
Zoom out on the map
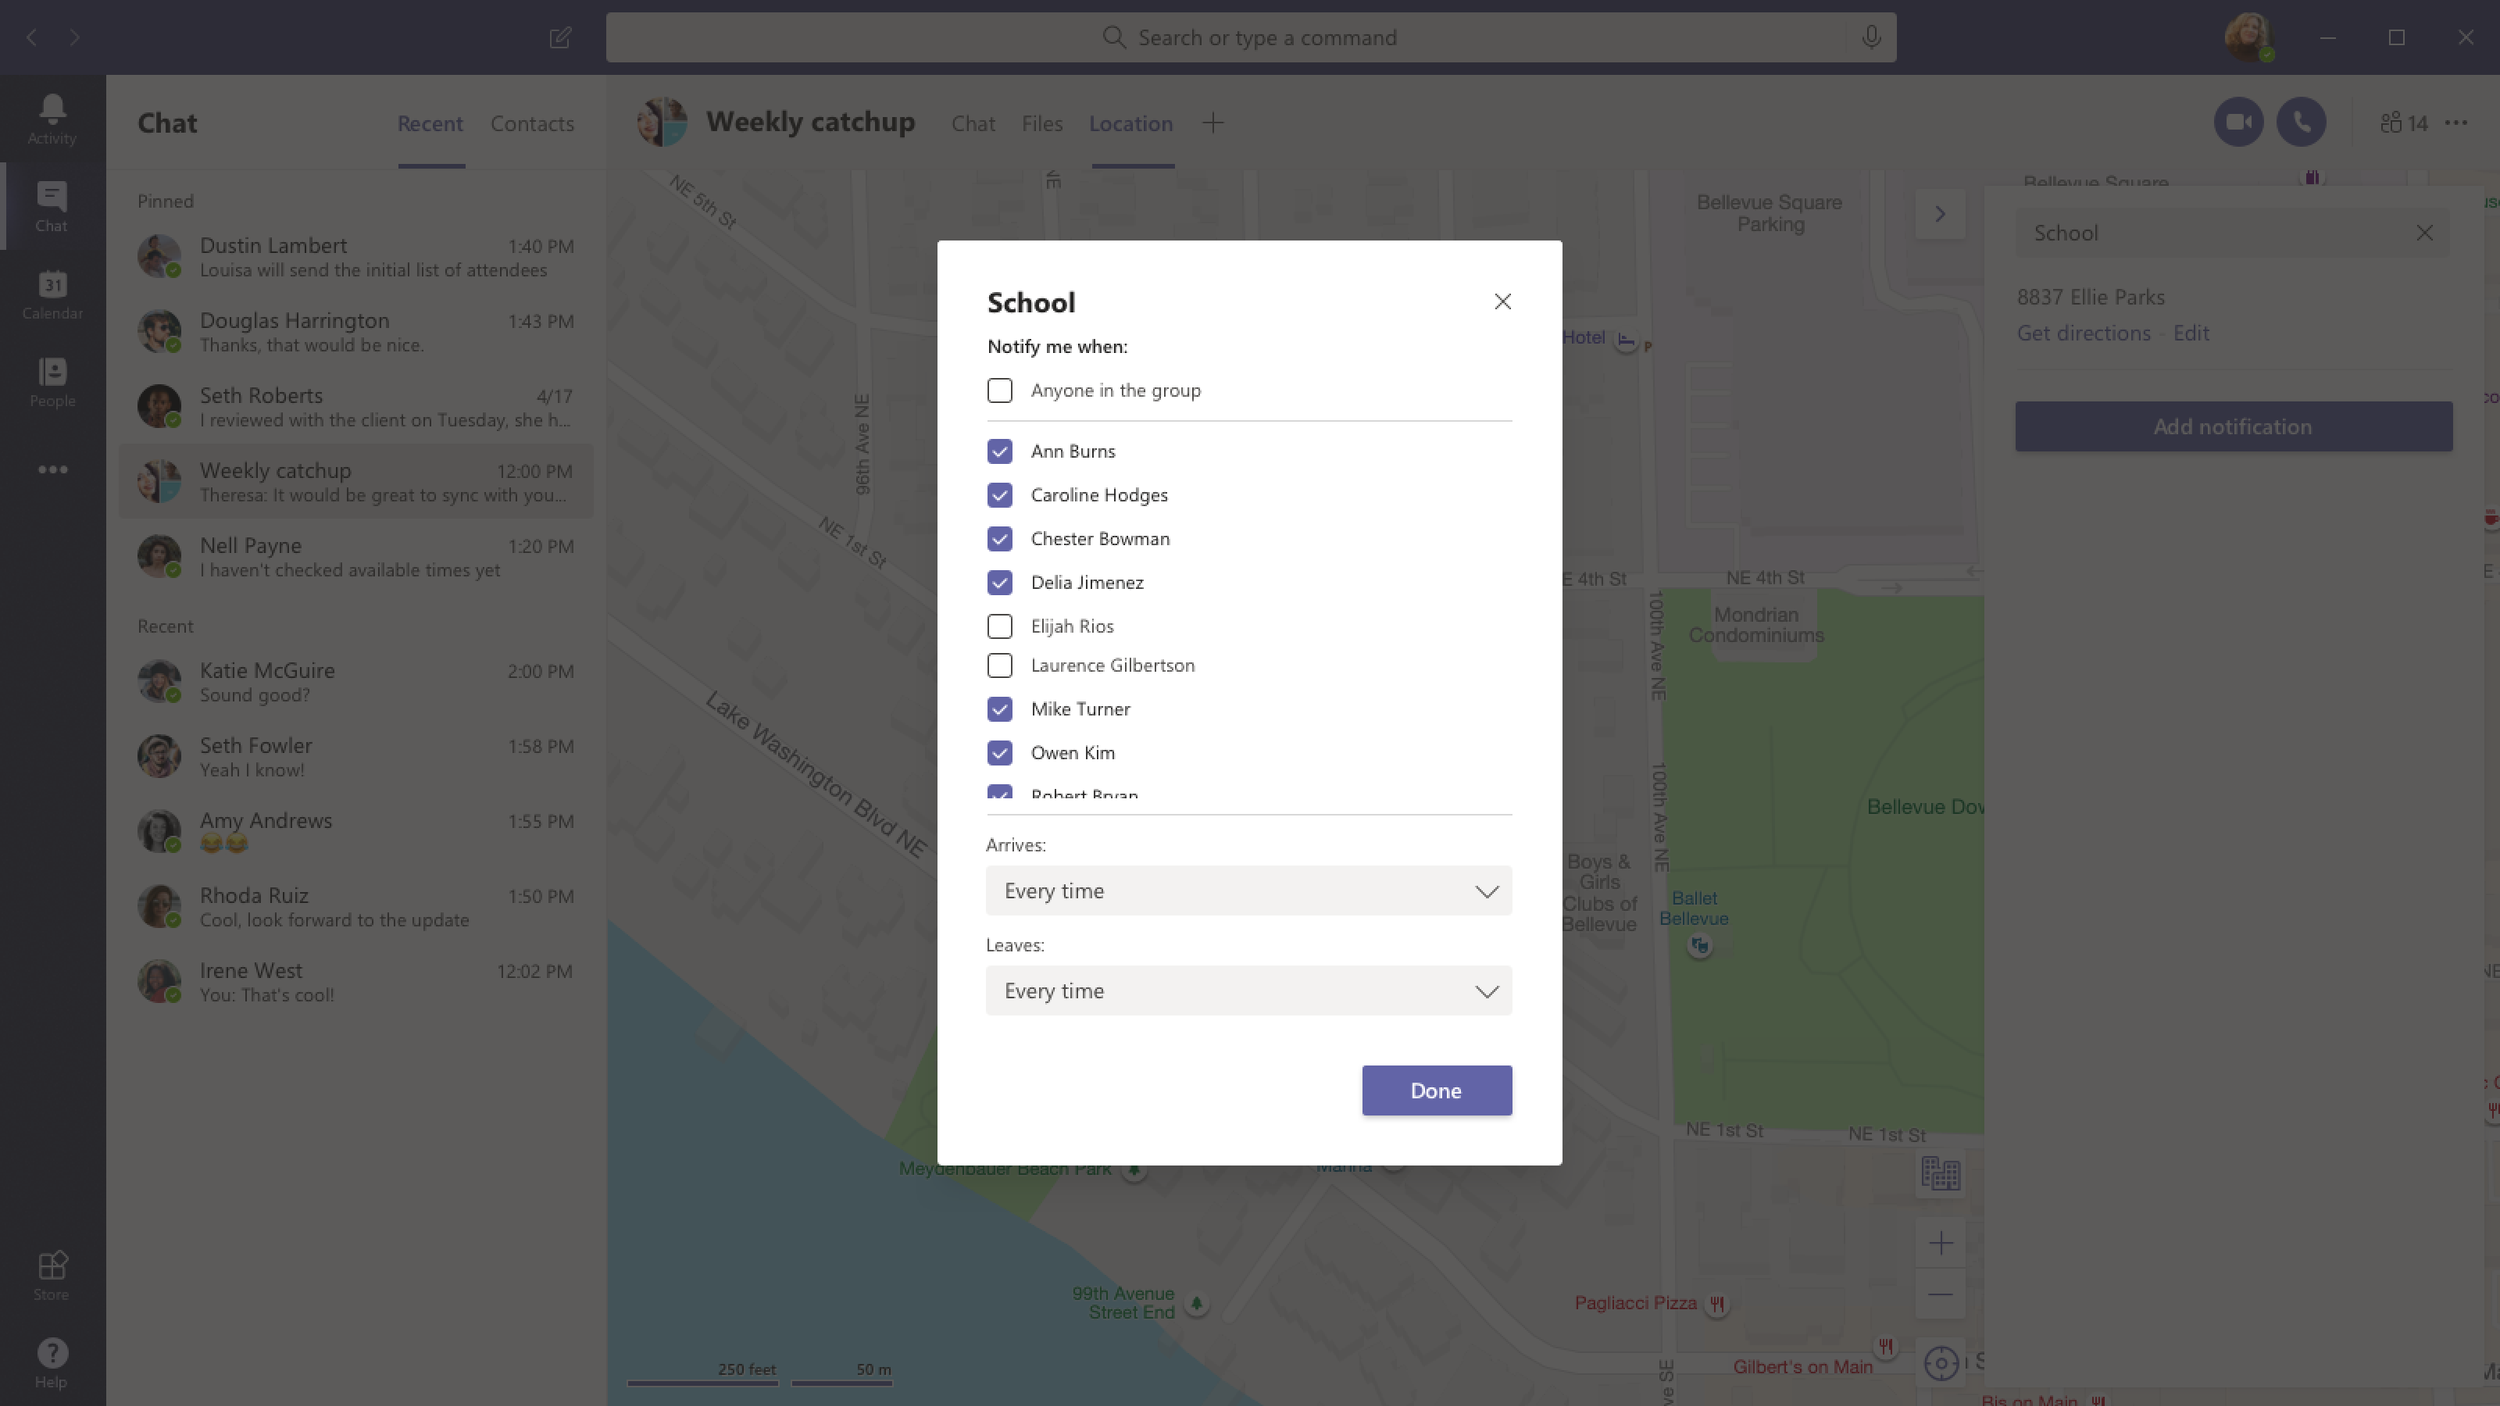pos(1941,1295)
